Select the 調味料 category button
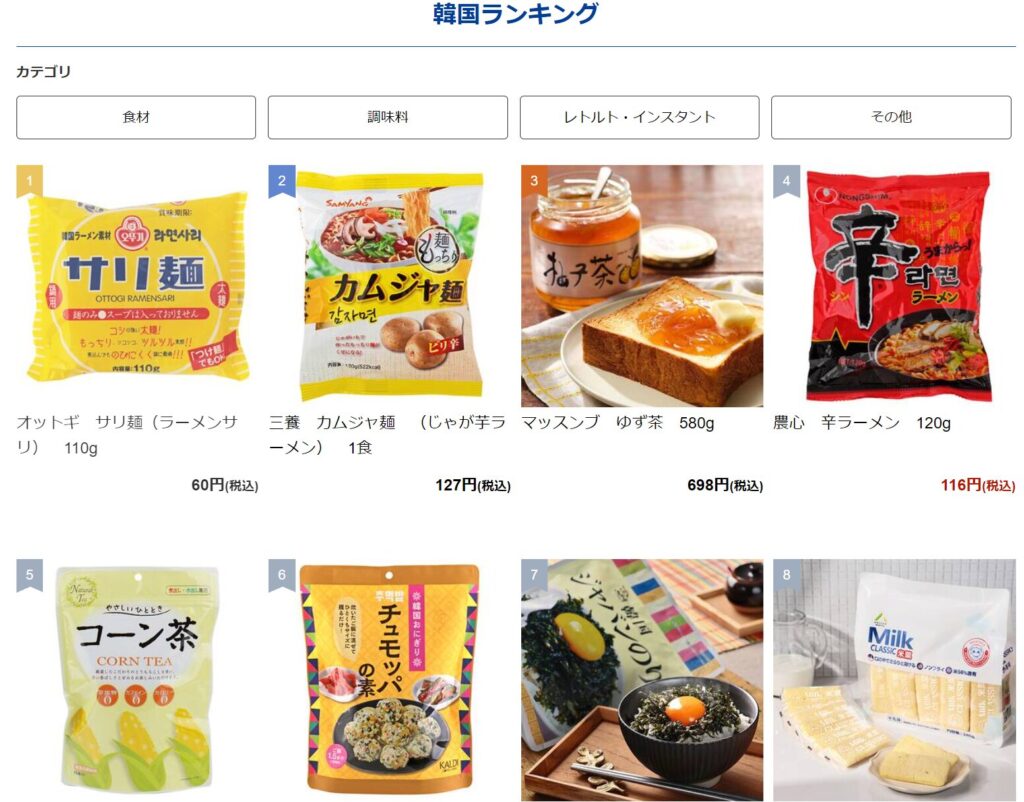This screenshot has height=802, width=1024. point(387,118)
